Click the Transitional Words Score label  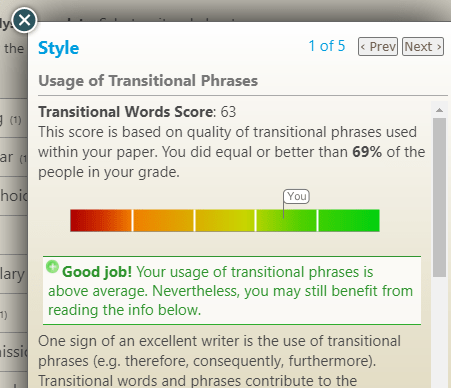[127, 112]
